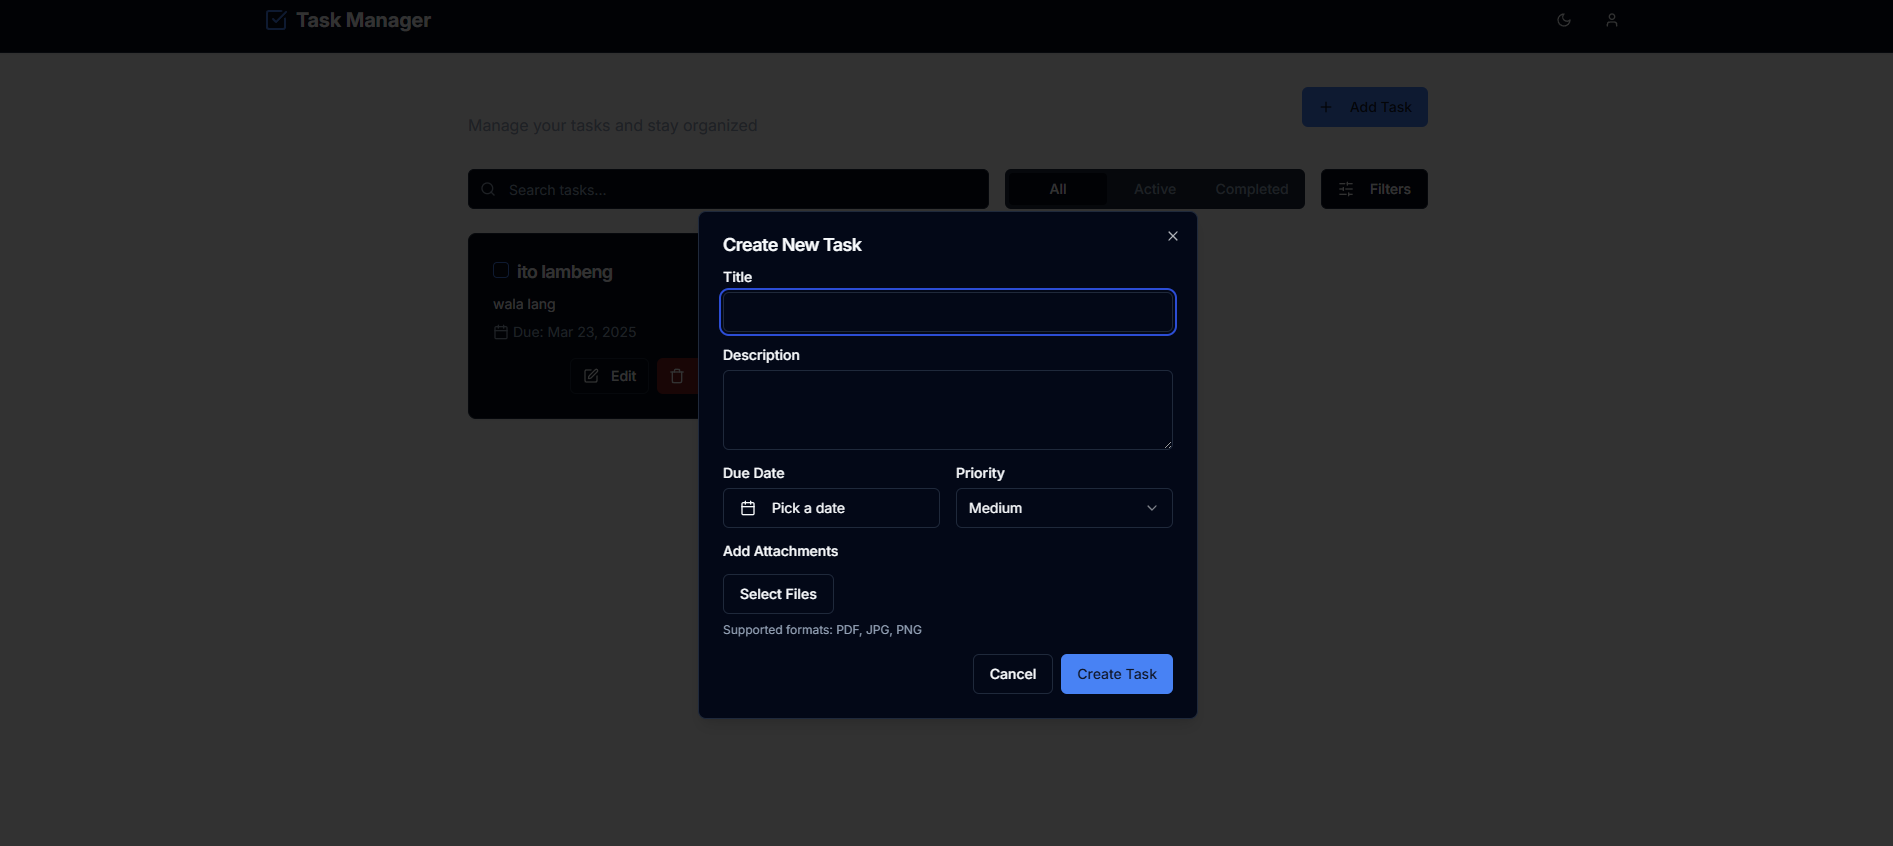This screenshot has width=1893, height=846.
Task: Click the sliders icon on Filters
Action: click(x=1347, y=189)
